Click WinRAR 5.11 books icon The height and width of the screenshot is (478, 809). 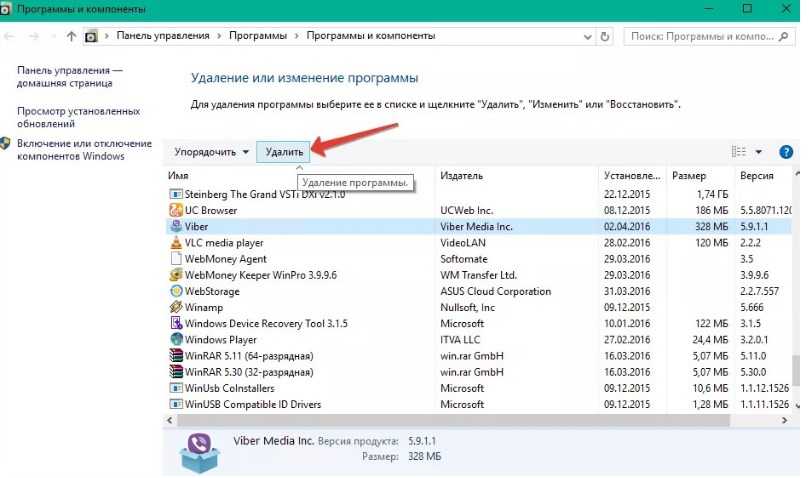176,356
